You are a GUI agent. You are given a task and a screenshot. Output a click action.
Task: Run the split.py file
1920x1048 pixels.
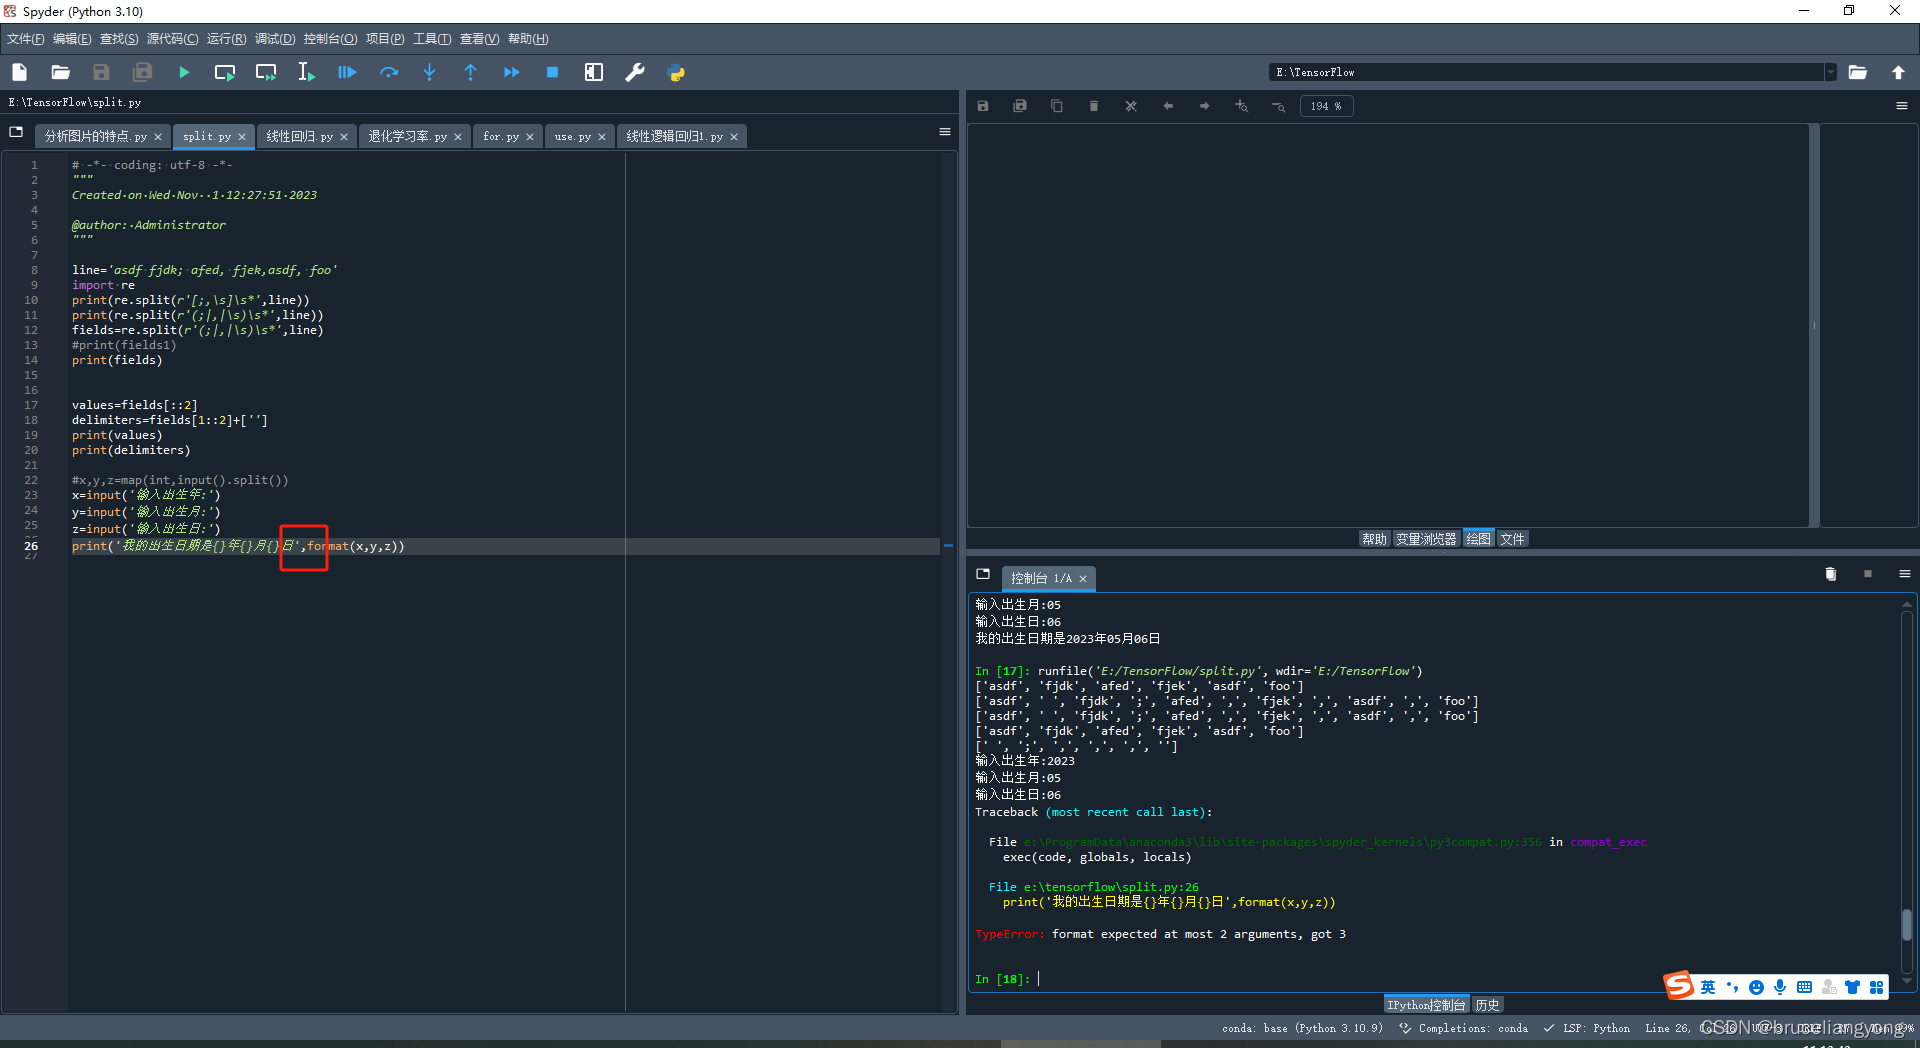pos(183,72)
